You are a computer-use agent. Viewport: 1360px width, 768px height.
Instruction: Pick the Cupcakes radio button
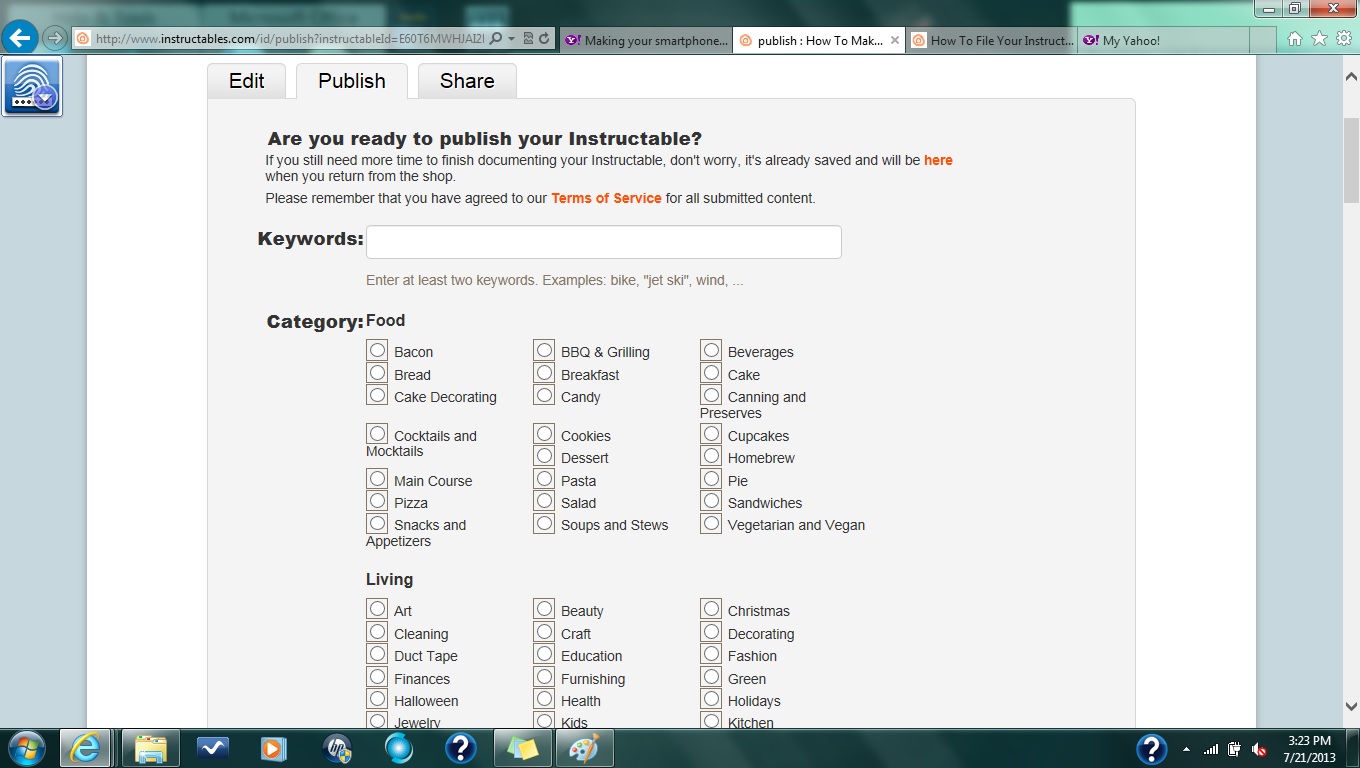[711, 434]
